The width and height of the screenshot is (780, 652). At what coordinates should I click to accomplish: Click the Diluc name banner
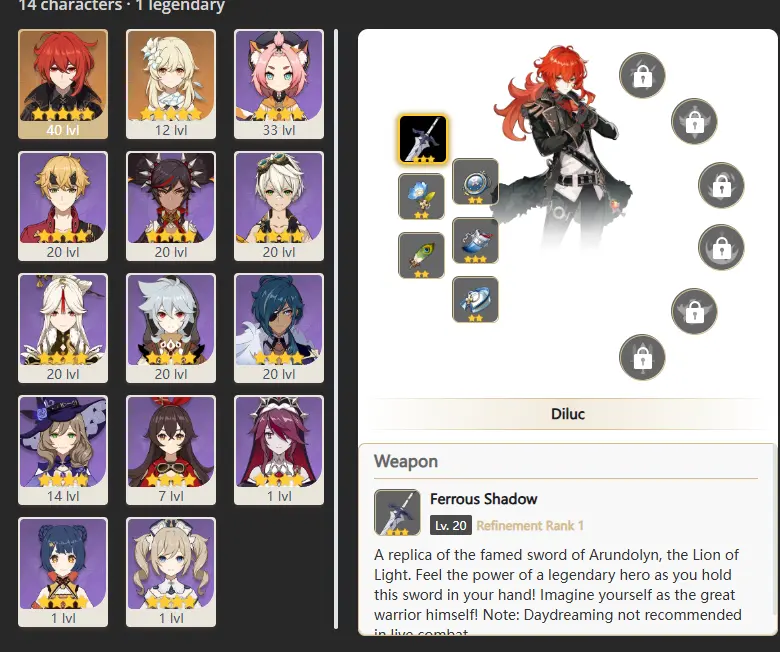[568, 414]
